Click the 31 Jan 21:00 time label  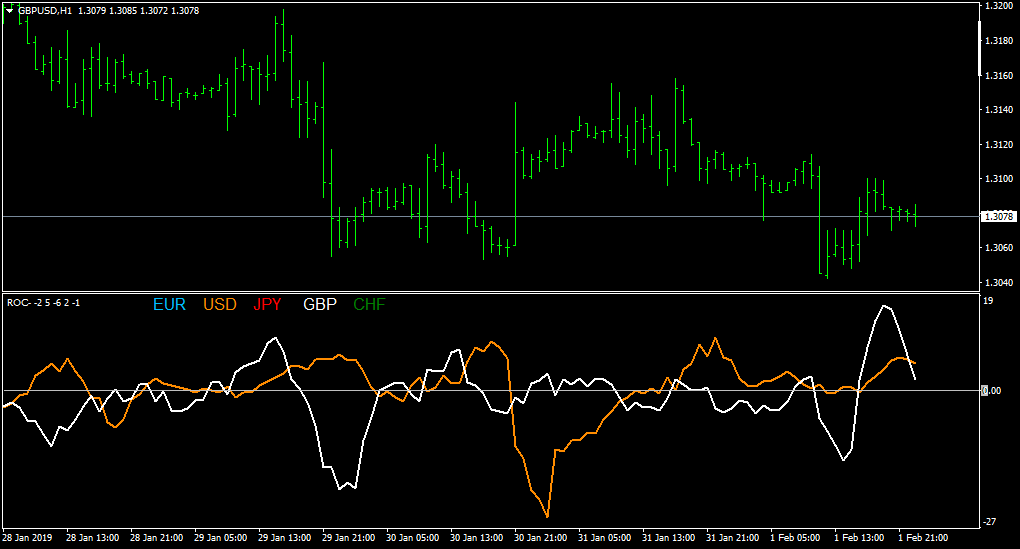(732, 538)
